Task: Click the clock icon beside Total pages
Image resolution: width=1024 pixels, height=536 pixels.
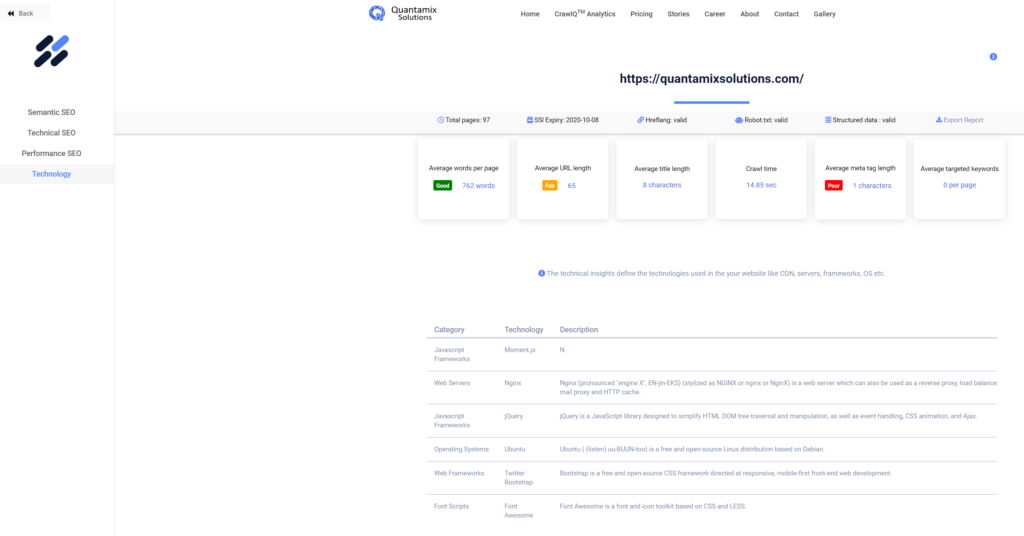Action: [441, 120]
